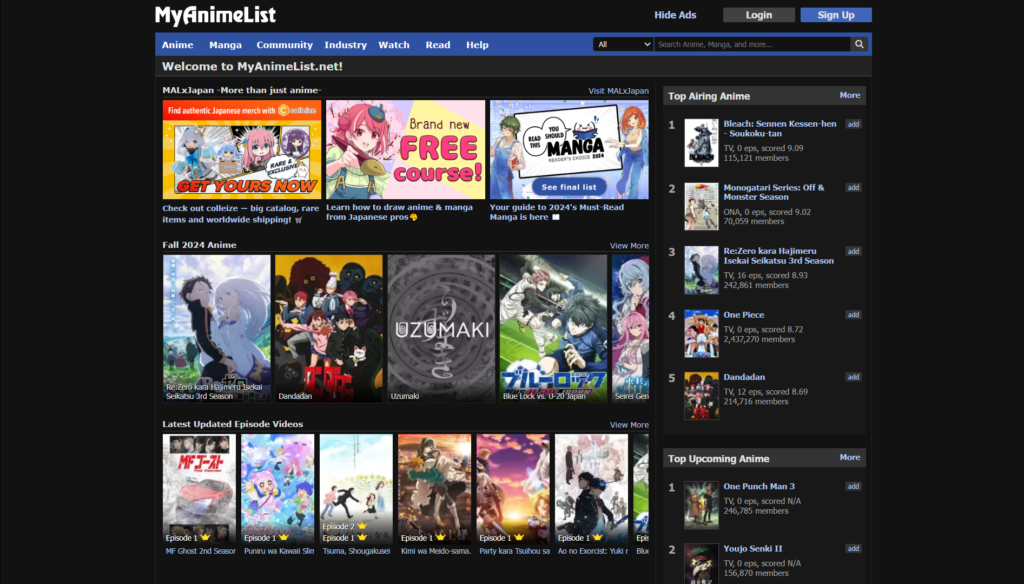
Task: Click add button for One Piece
Action: click(853, 315)
